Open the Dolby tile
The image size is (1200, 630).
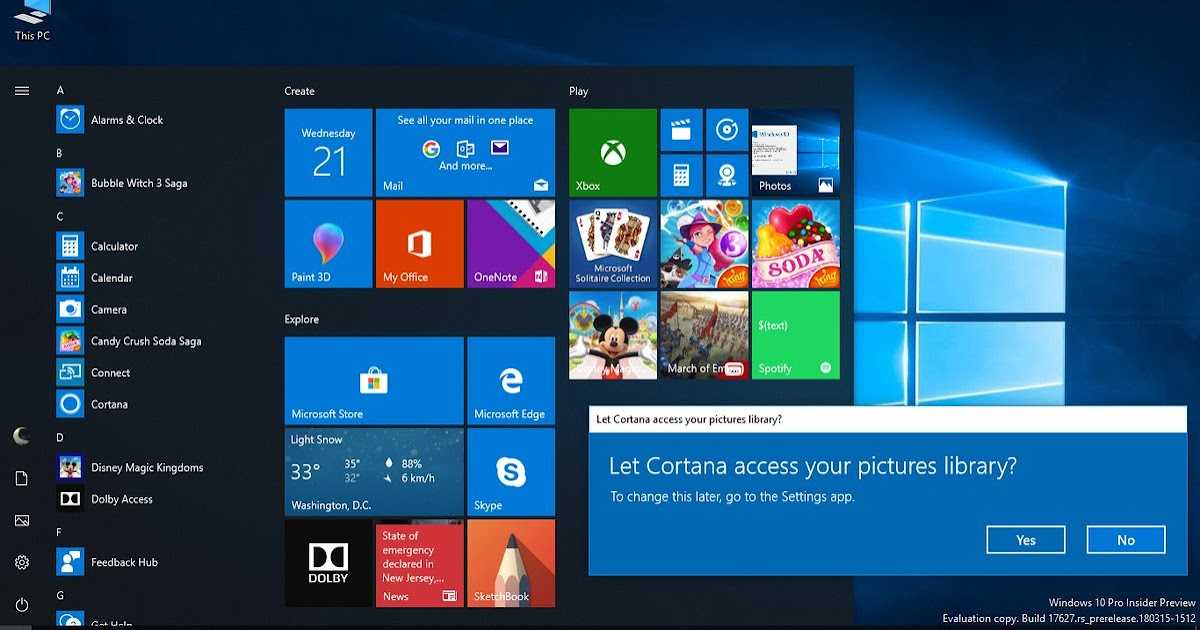tap(328, 563)
